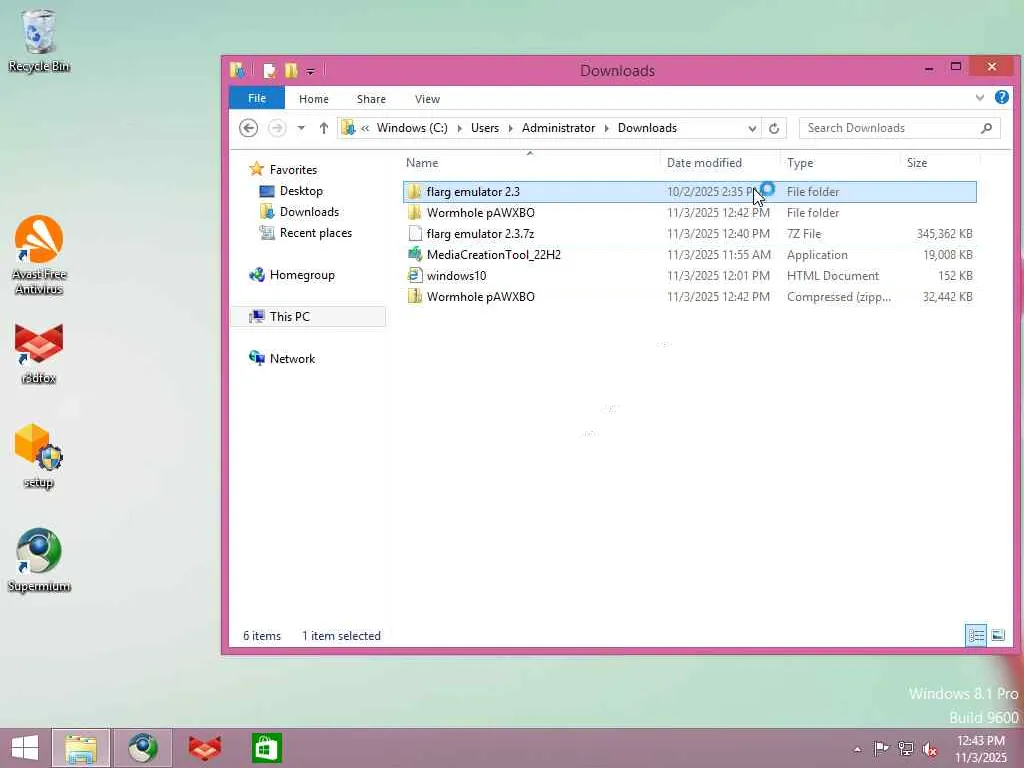
Task: Switch to Details view in status bar
Action: tap(976, 635)
